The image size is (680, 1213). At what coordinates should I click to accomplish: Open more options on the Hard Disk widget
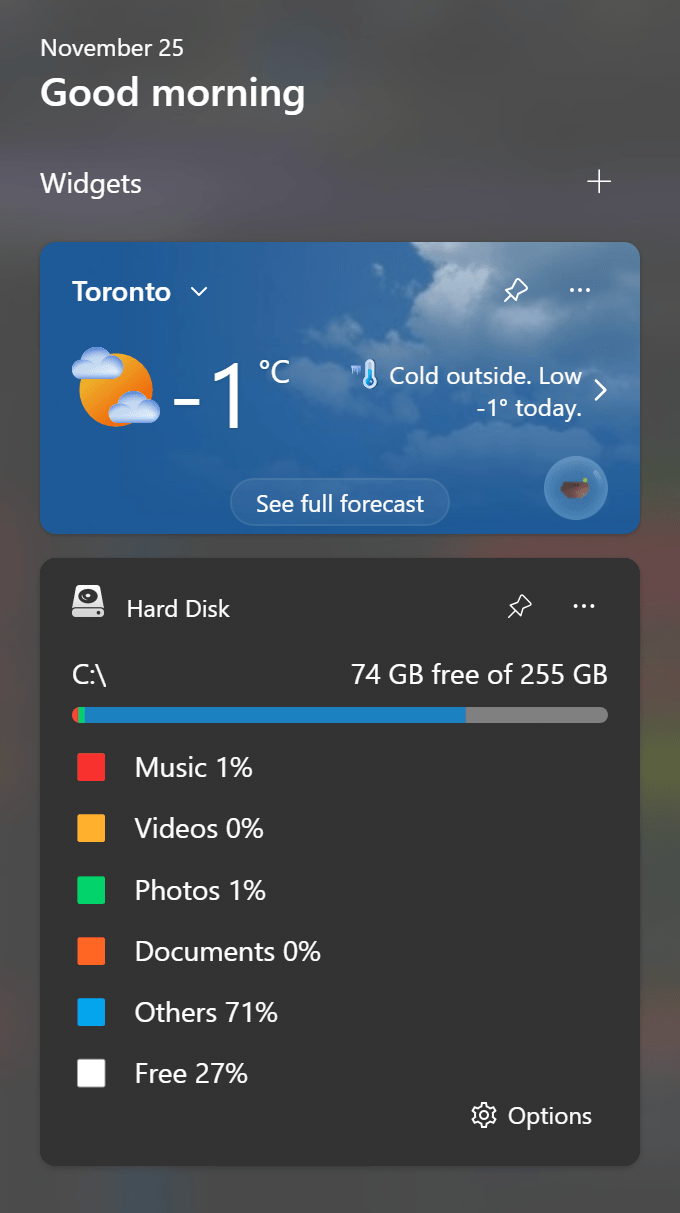584,606
